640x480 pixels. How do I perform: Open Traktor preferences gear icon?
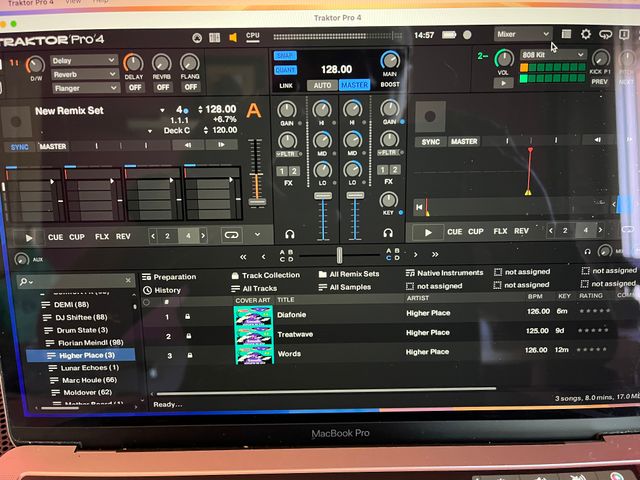click(x=586, y=34)
